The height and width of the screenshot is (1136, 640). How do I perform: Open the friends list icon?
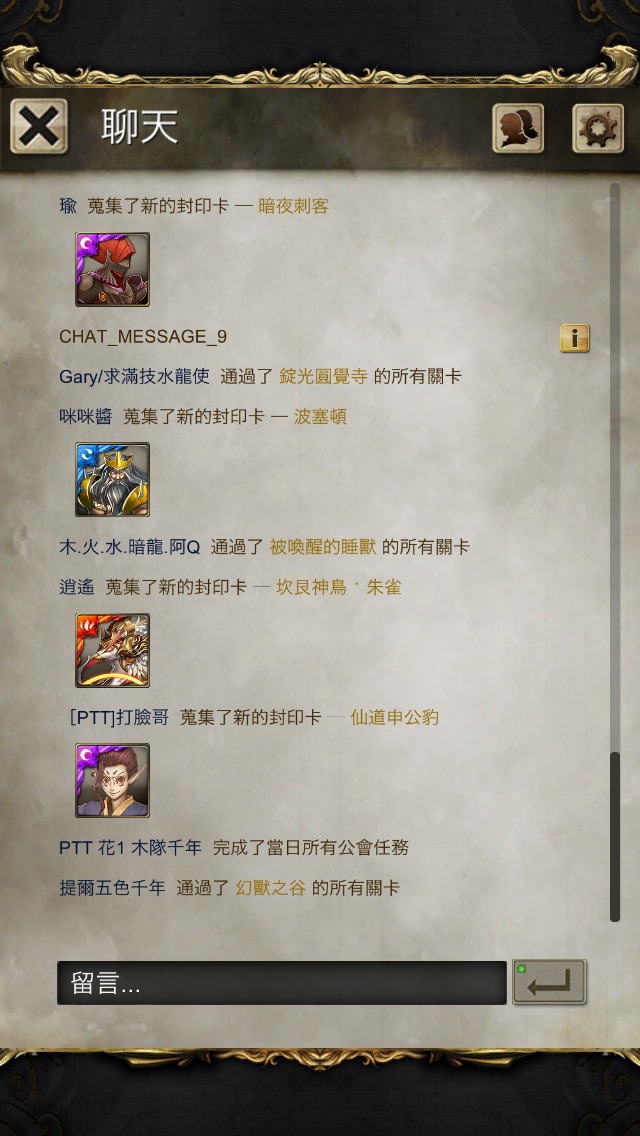pos(518,128)
